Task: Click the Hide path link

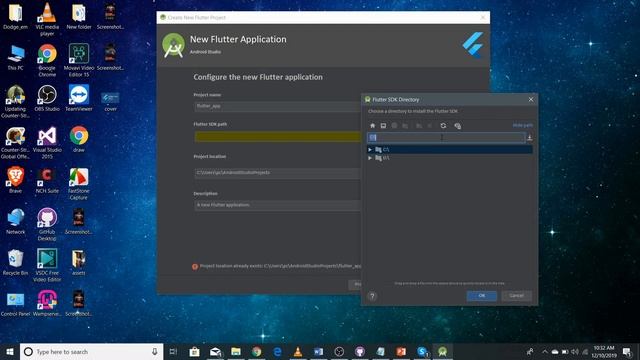Action: [x=522, y=125]
